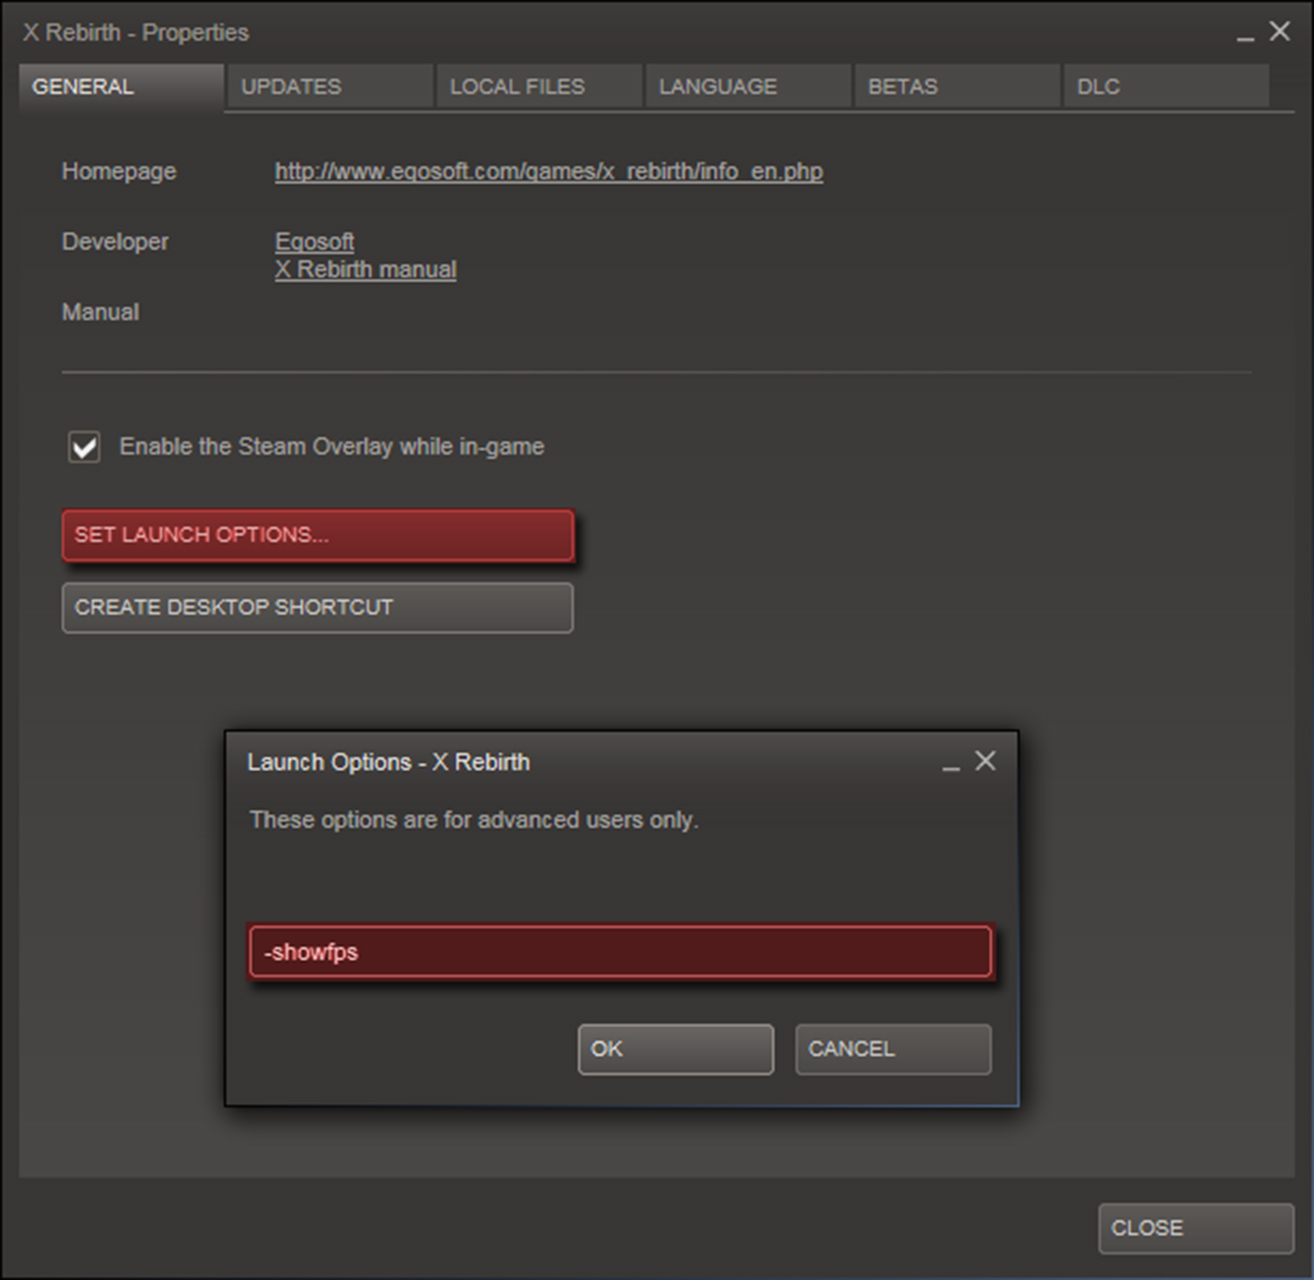1314x1280 pixels.
Task: Confirm launch options with OK
Action: coord(676,1049)
